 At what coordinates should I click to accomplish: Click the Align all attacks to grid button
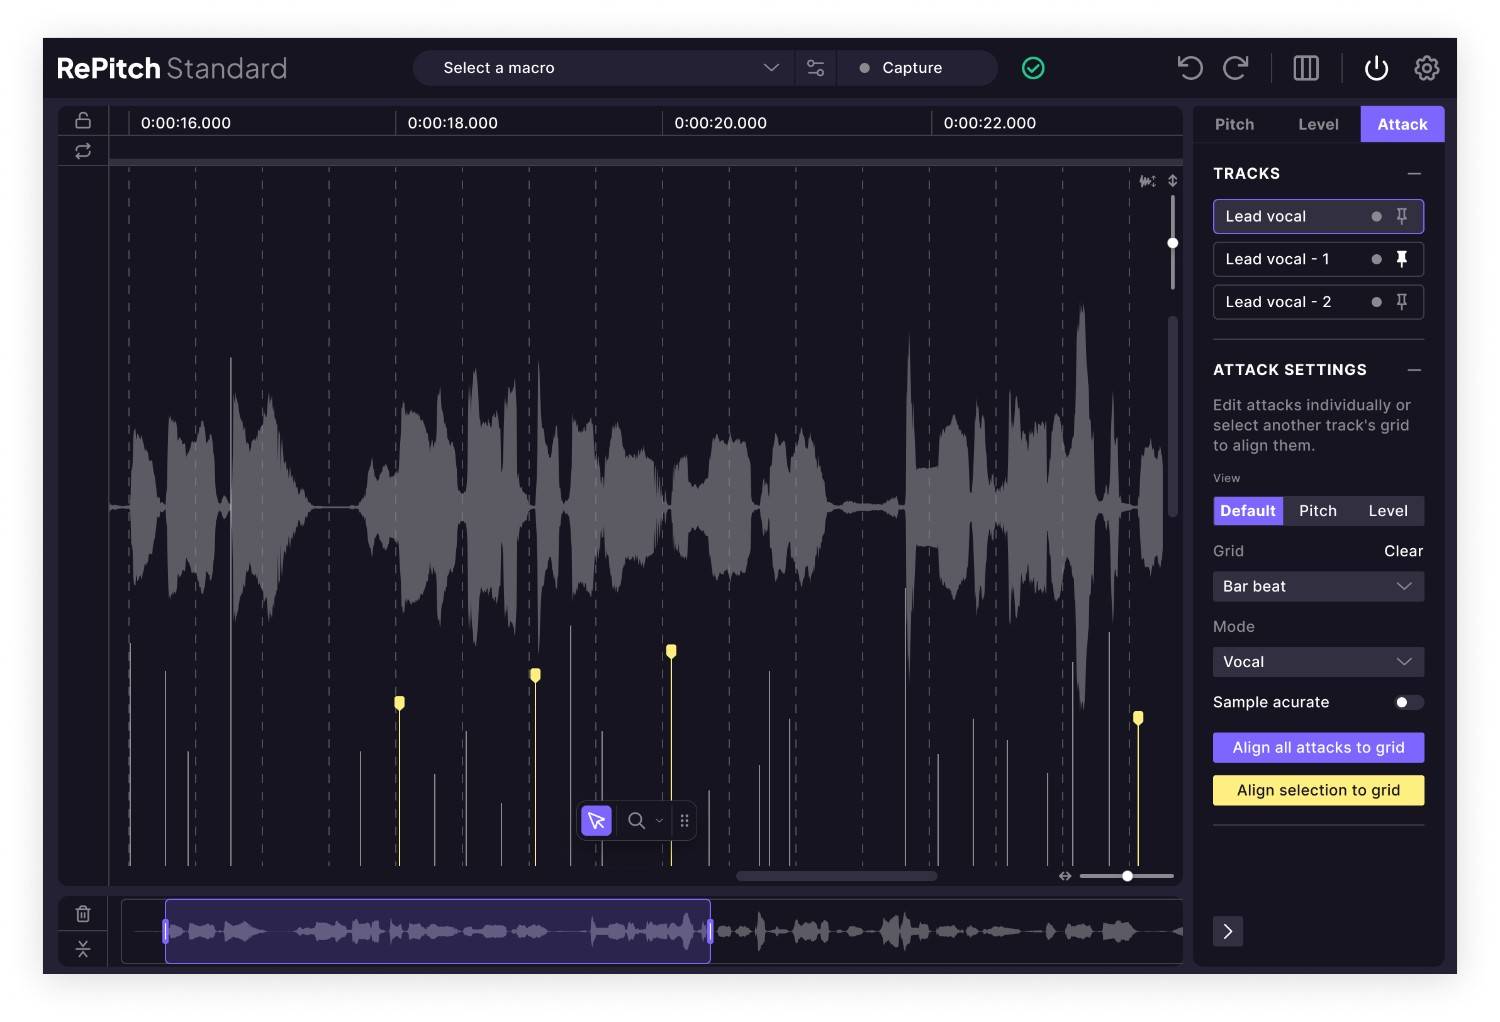(x=1318, y=747)
